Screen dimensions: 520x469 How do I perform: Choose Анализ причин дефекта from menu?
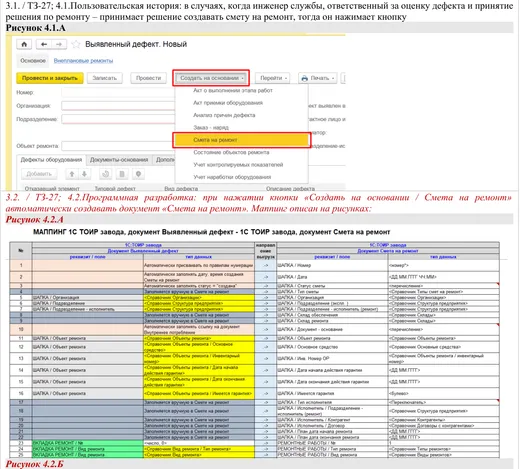(224, 115)
